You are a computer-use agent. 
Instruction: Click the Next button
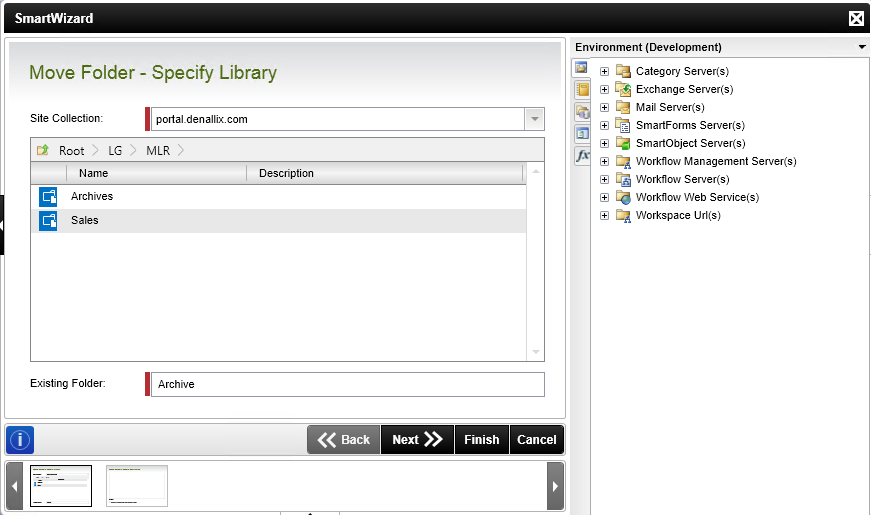pos(417,440)
